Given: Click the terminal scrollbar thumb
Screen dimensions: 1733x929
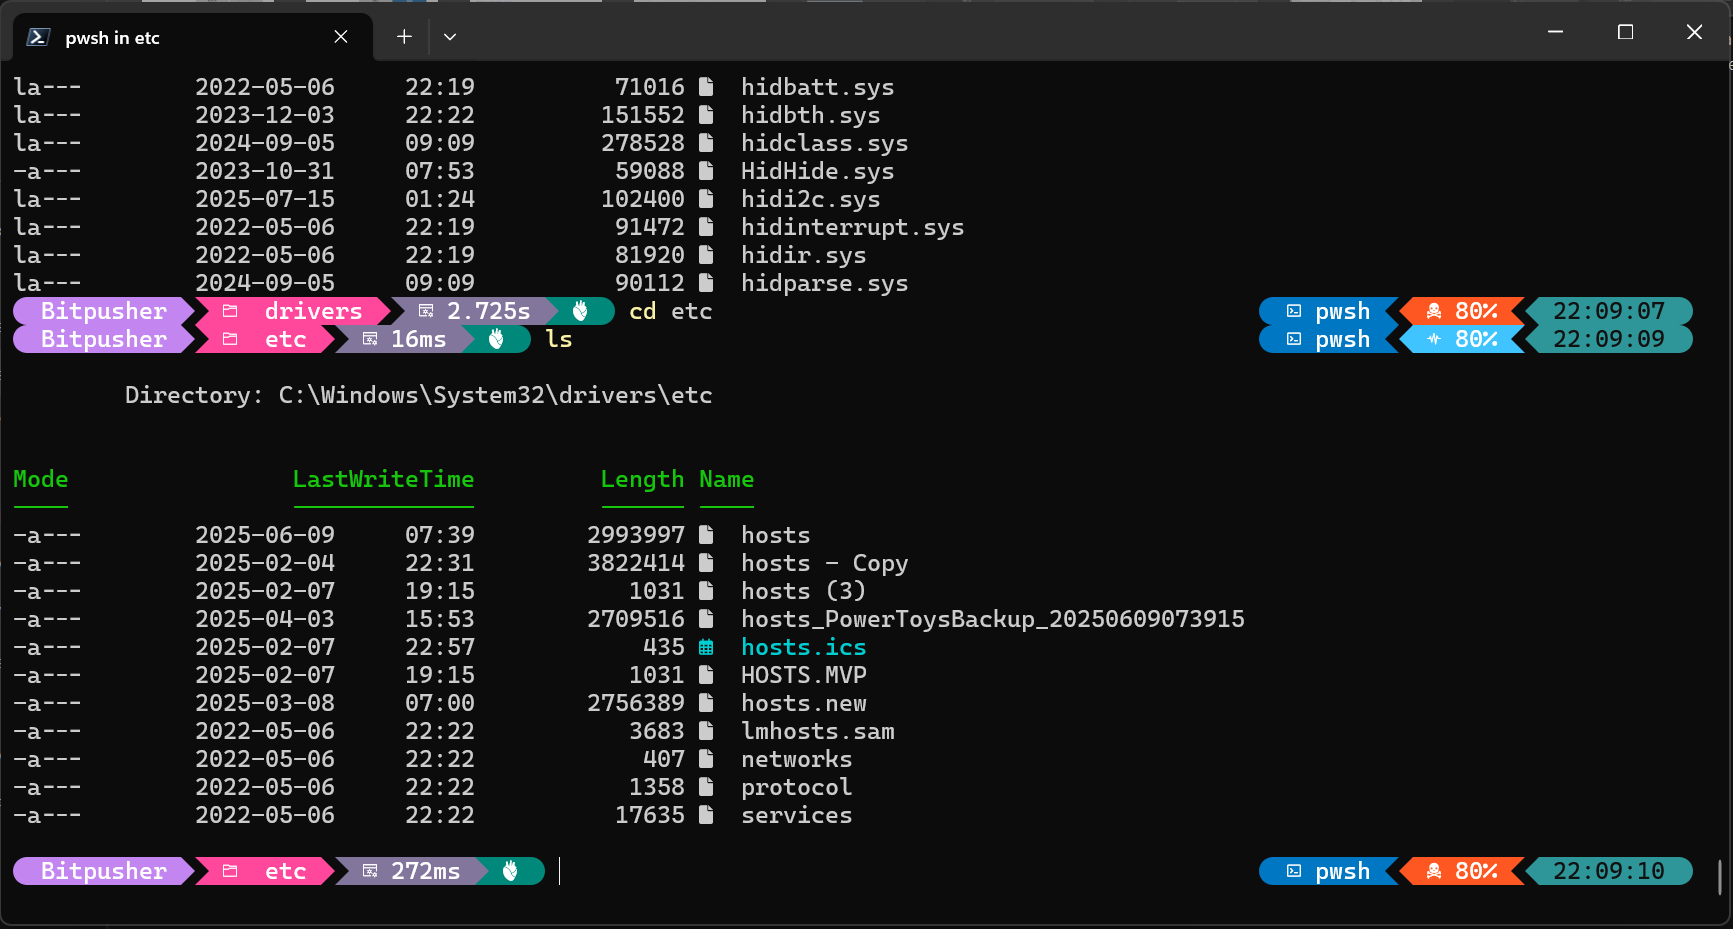Looking at the screenshot, I should point(1720,877).
